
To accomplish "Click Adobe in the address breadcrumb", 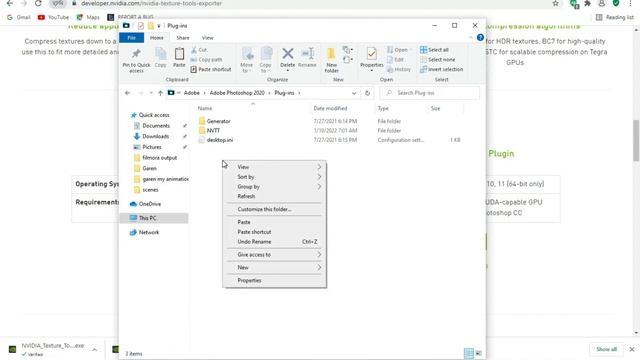I will [x=191, y=93].
